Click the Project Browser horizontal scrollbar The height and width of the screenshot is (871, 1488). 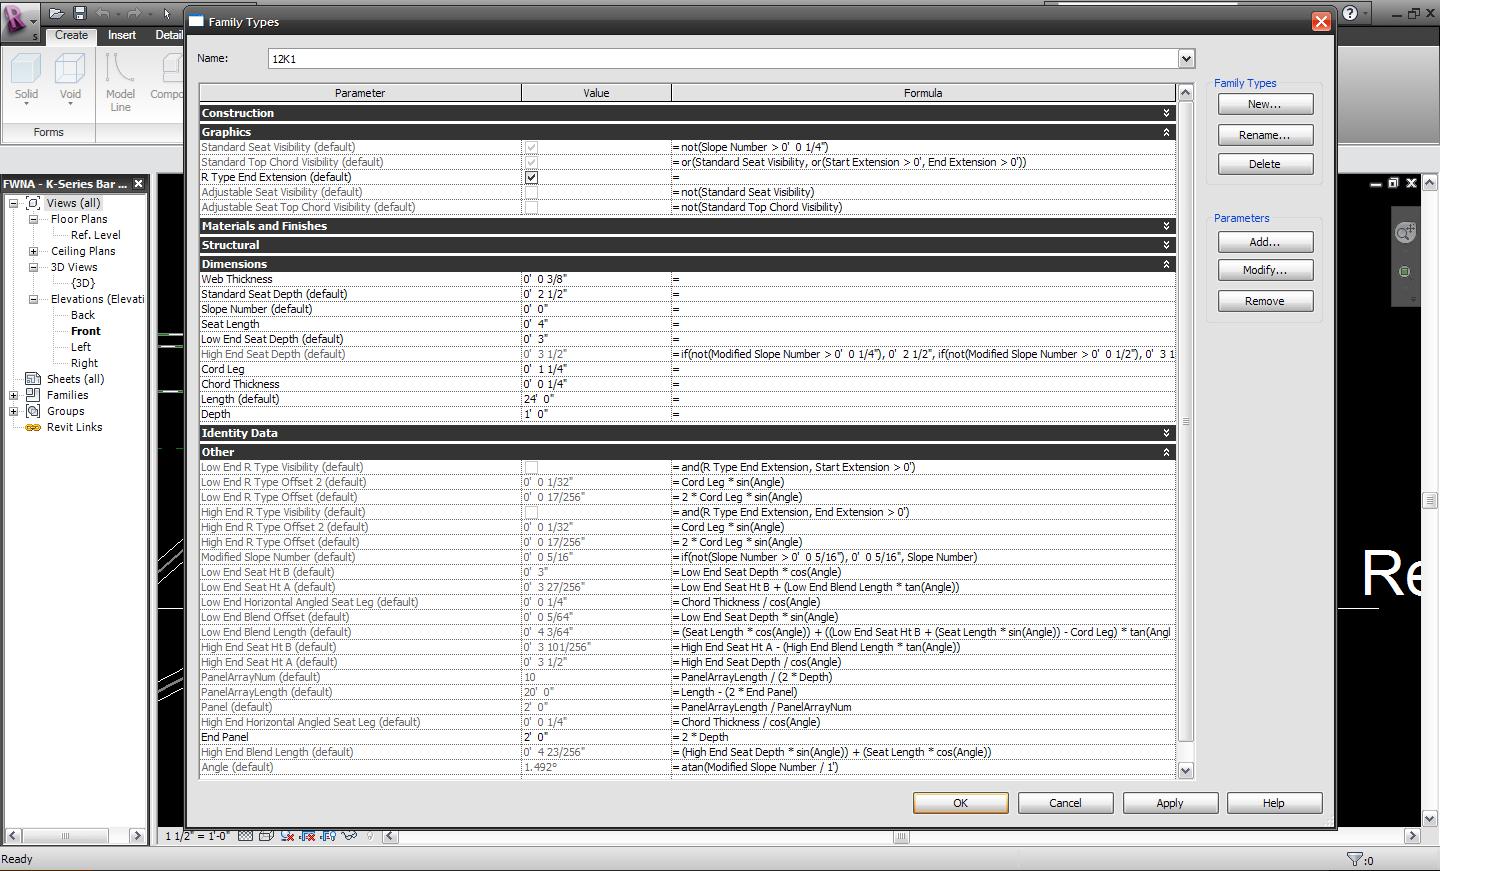click(x=75, y=835)
